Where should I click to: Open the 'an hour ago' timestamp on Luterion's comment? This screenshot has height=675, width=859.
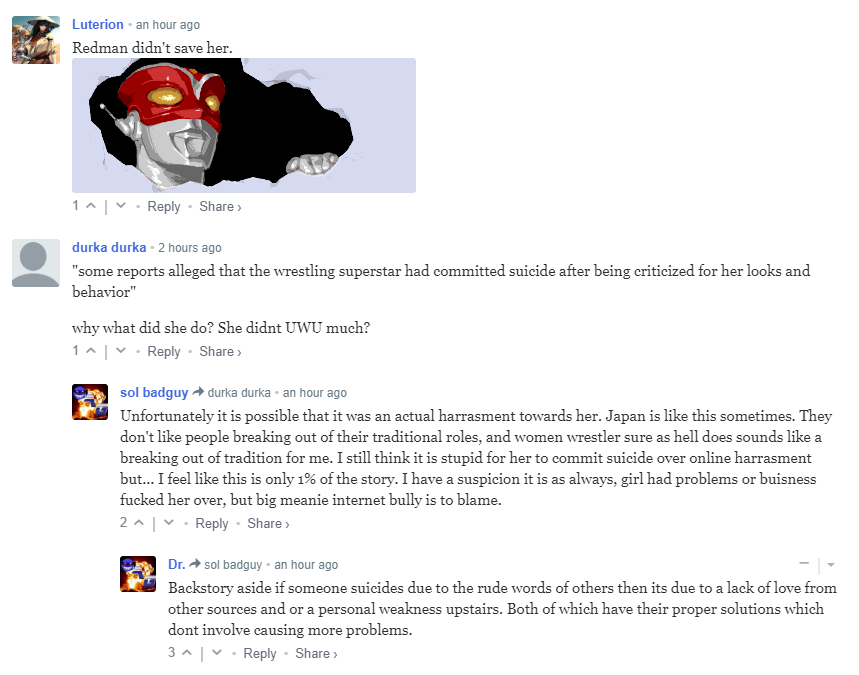(168, 25)
